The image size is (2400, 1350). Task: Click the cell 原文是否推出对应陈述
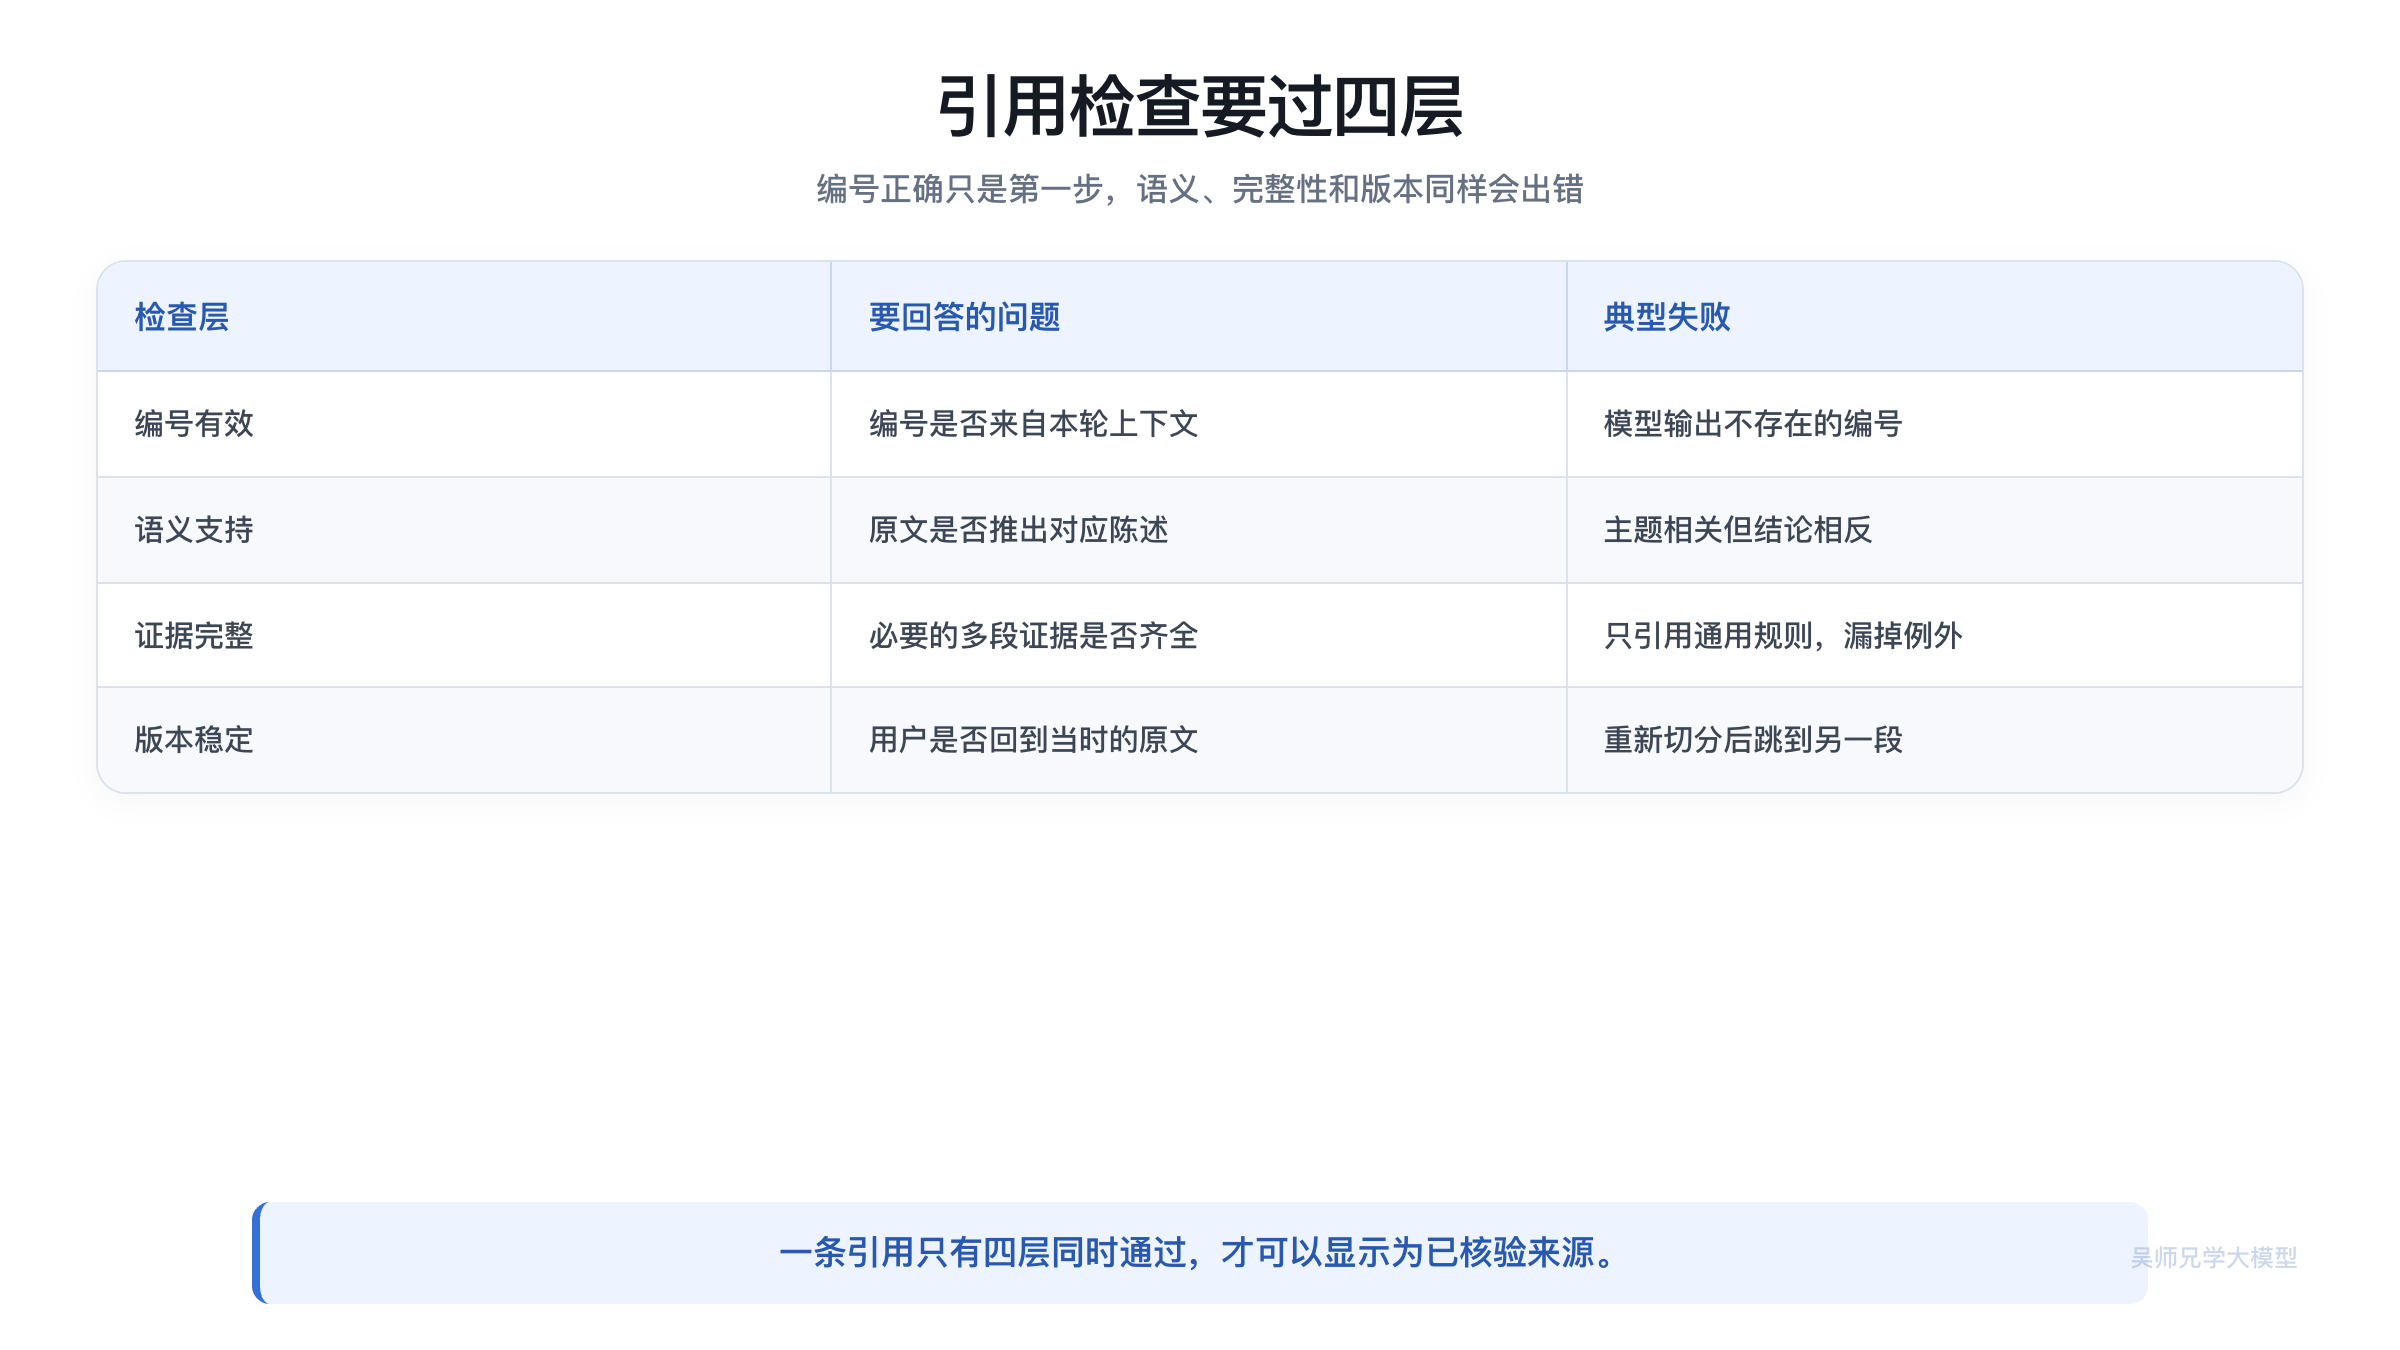[x=1199, y=530]
